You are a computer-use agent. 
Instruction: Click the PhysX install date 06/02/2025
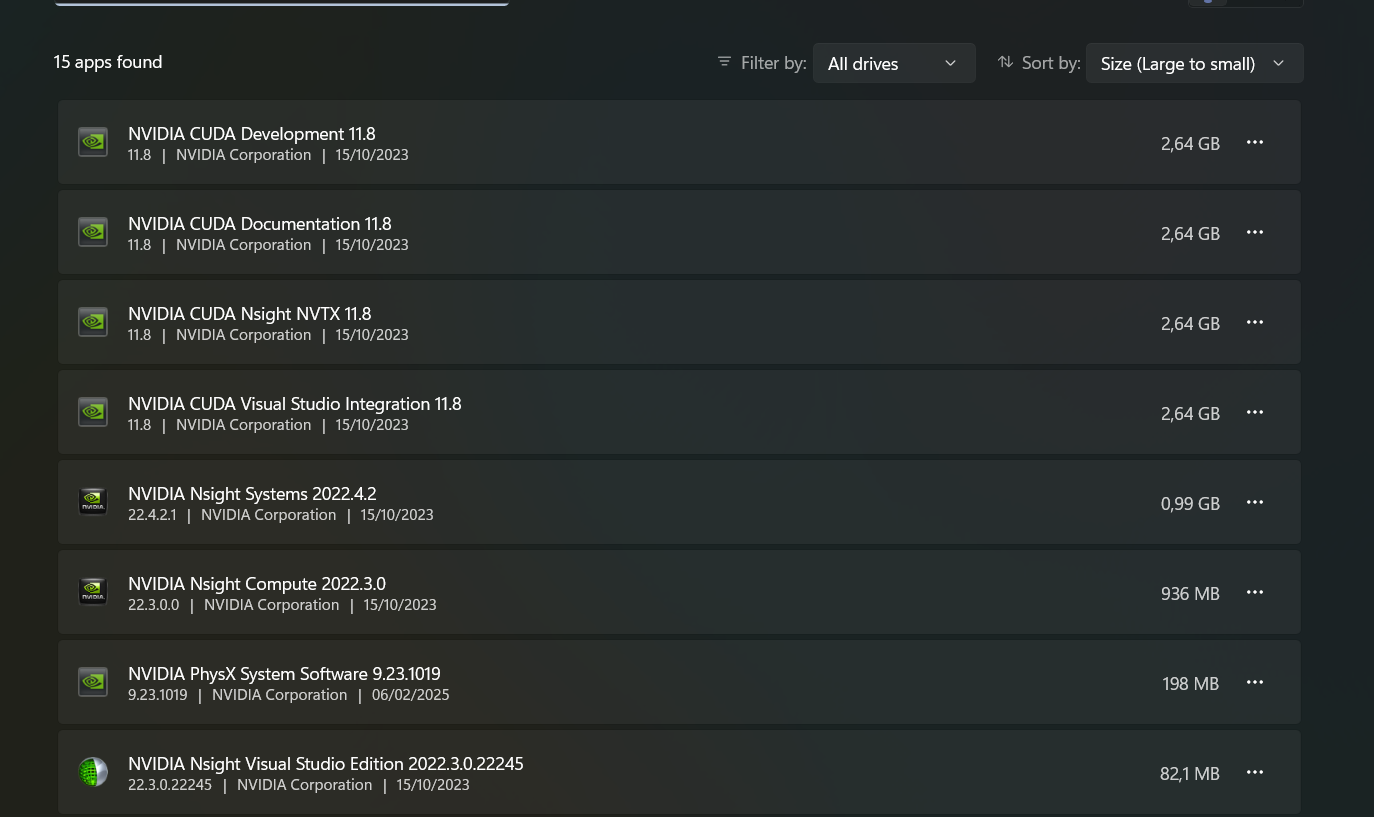411,695
